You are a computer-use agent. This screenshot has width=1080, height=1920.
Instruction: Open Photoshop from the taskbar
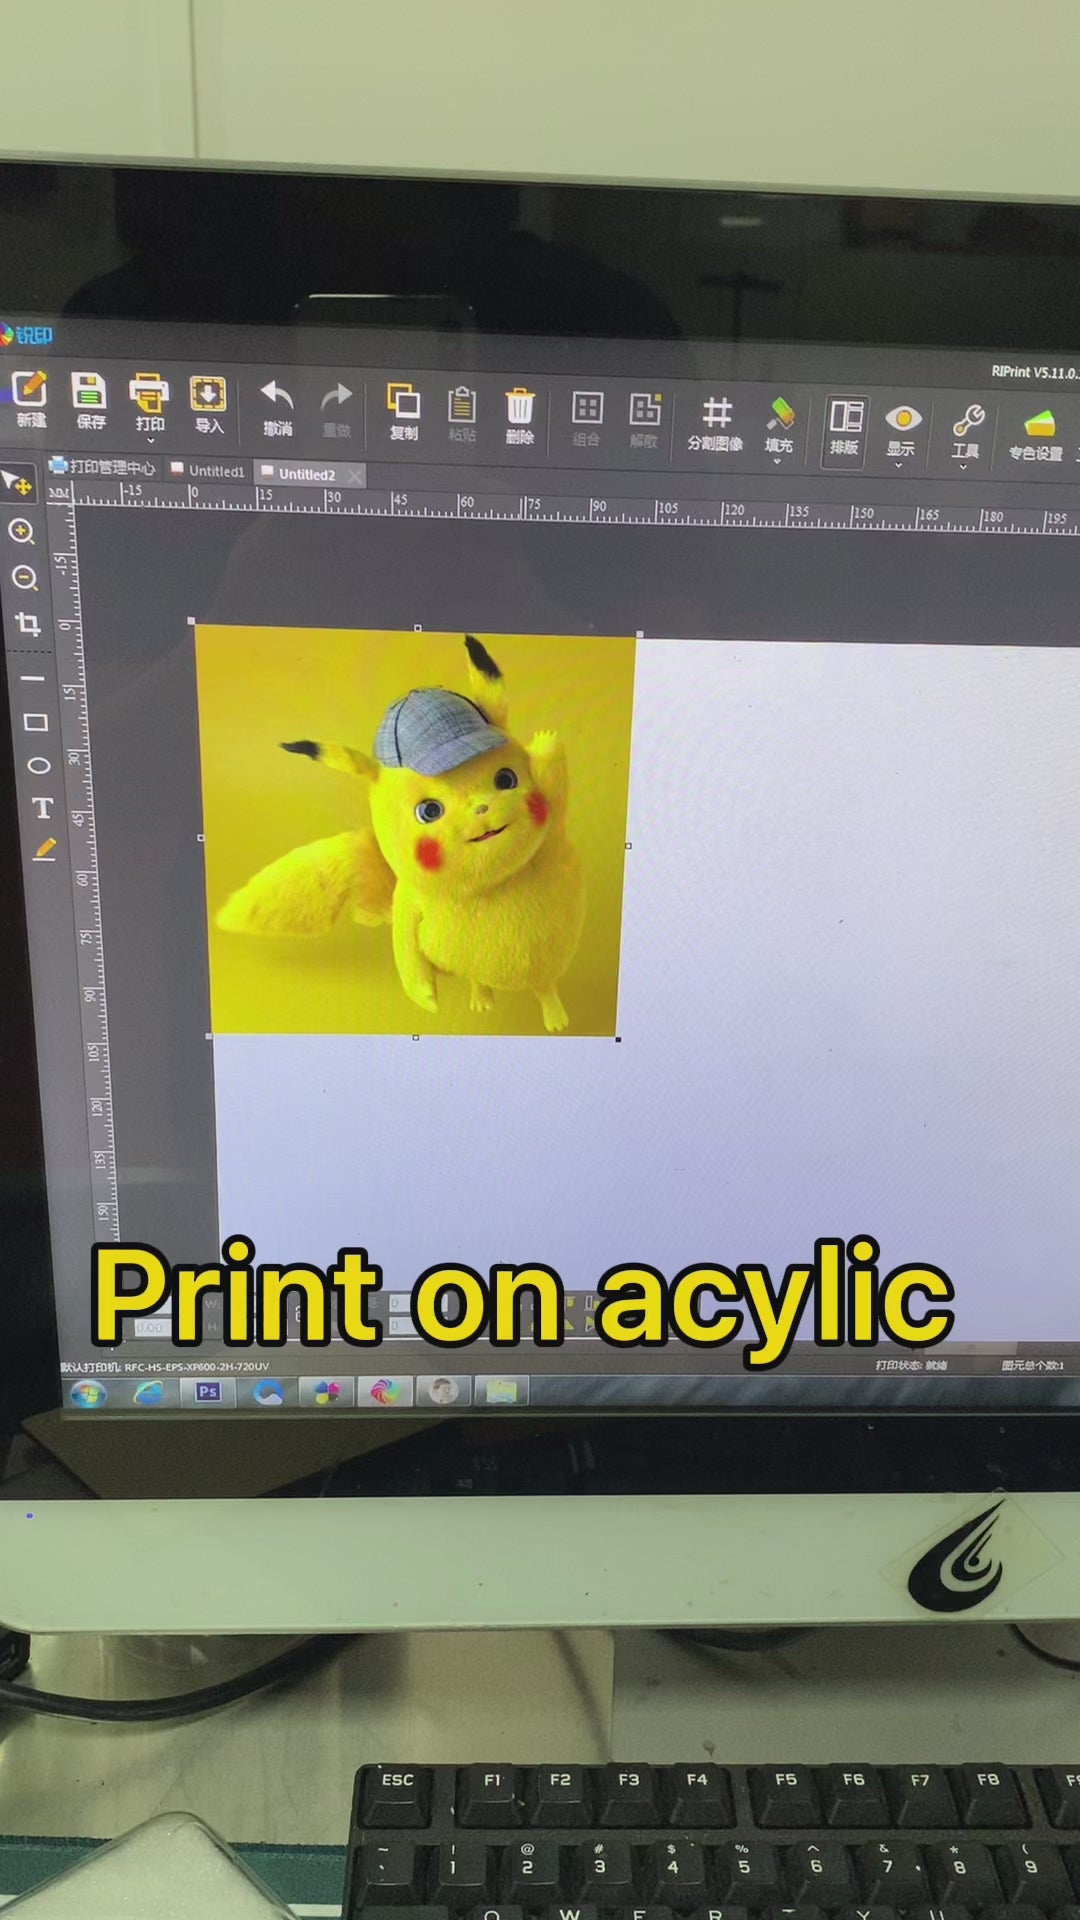pos(208,1391)
